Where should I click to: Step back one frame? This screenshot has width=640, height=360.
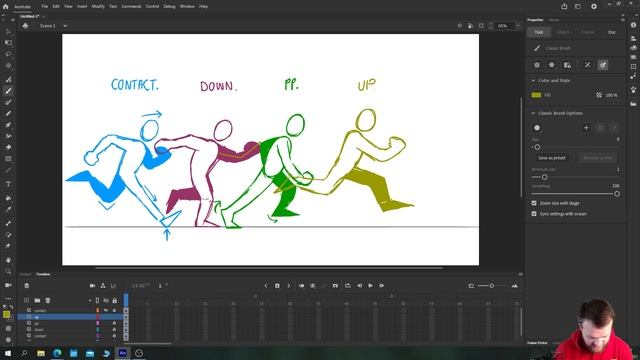click(x=360, y=286)
